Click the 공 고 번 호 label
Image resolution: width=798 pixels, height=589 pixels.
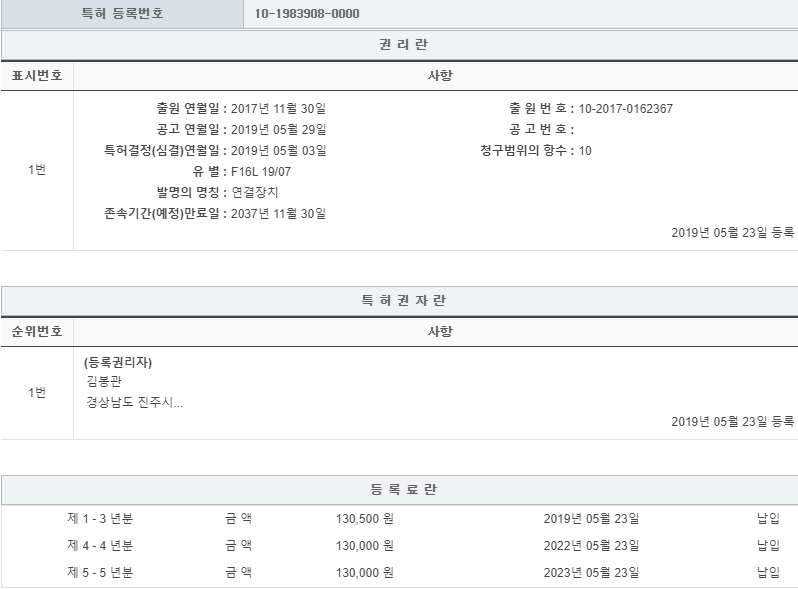[x=542, y=129]
